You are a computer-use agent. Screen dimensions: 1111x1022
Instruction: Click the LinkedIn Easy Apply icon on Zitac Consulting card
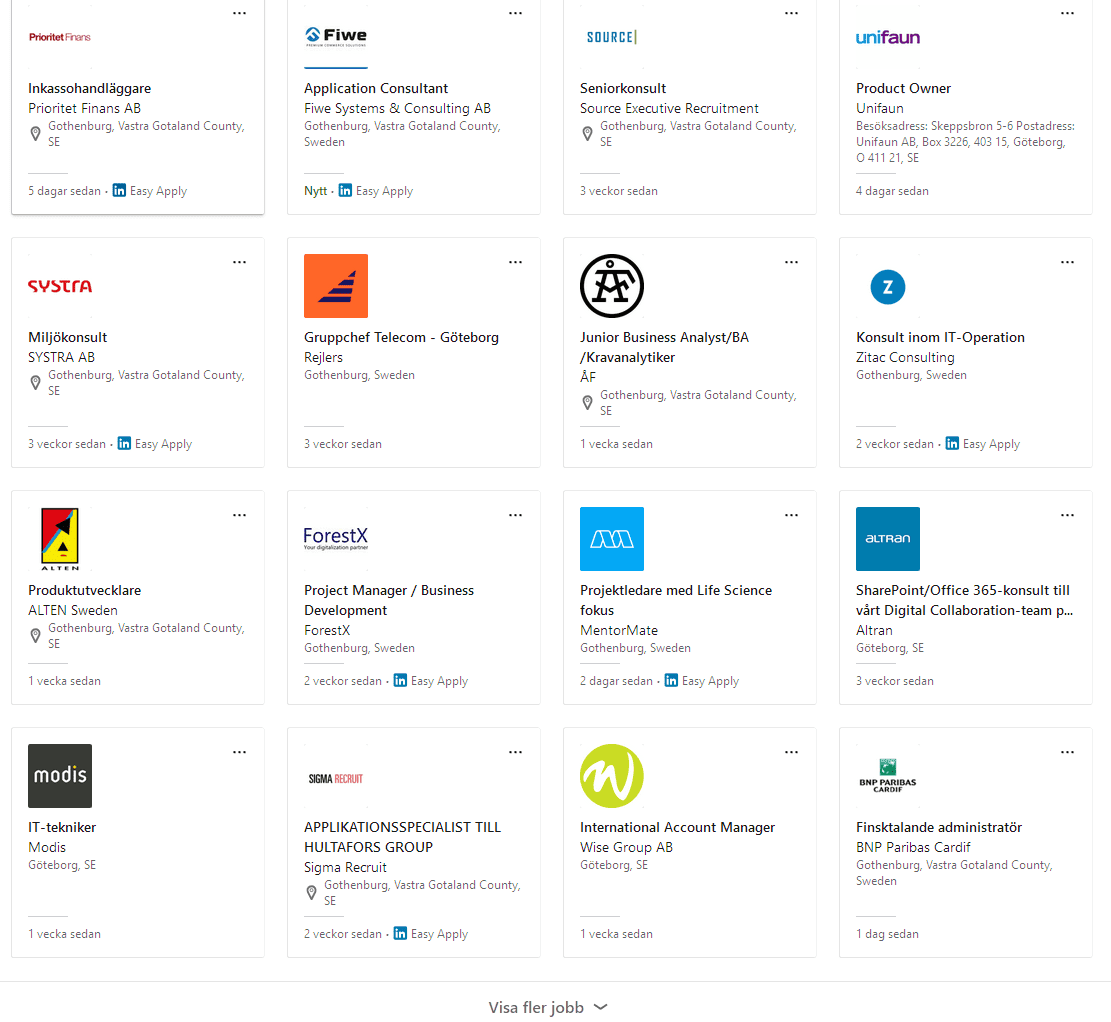[952, 444]
